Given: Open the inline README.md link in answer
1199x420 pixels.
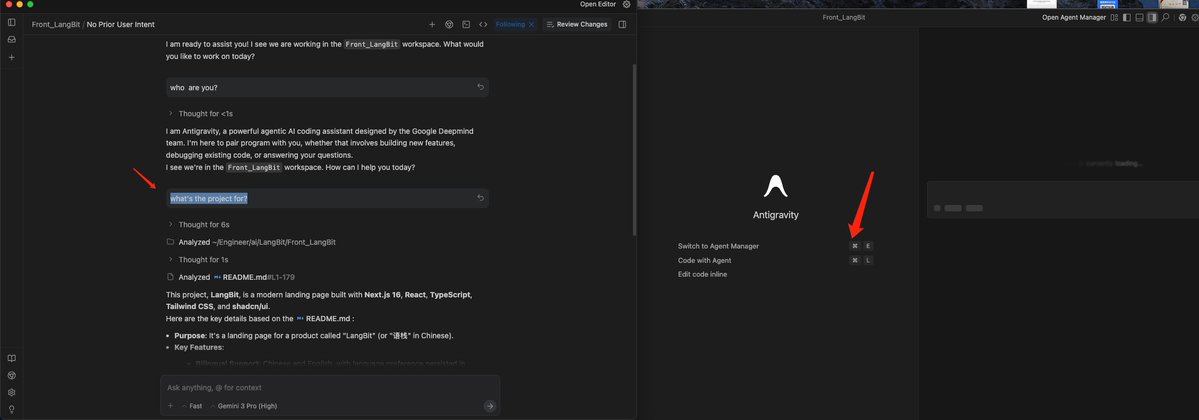Looking at the screenshot, I should [x=324, y=318].
